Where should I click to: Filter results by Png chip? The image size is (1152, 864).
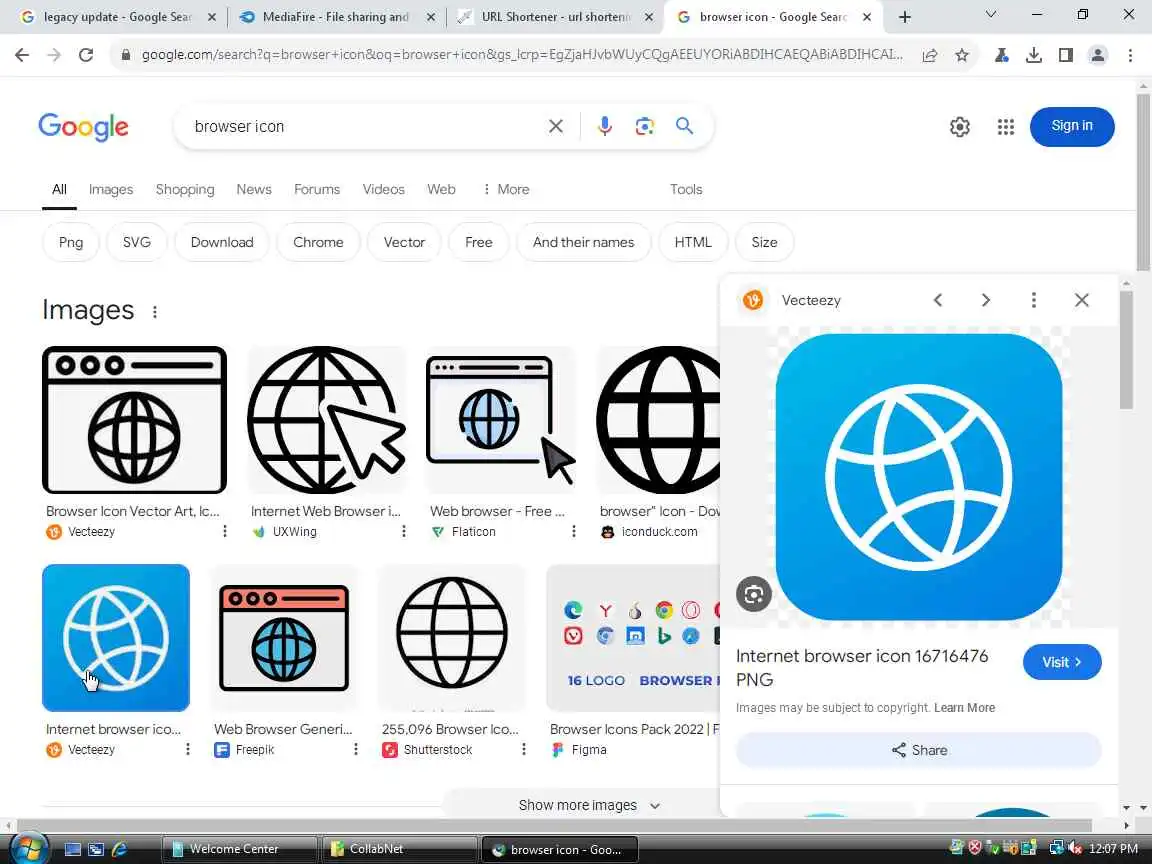click(71, 242)
